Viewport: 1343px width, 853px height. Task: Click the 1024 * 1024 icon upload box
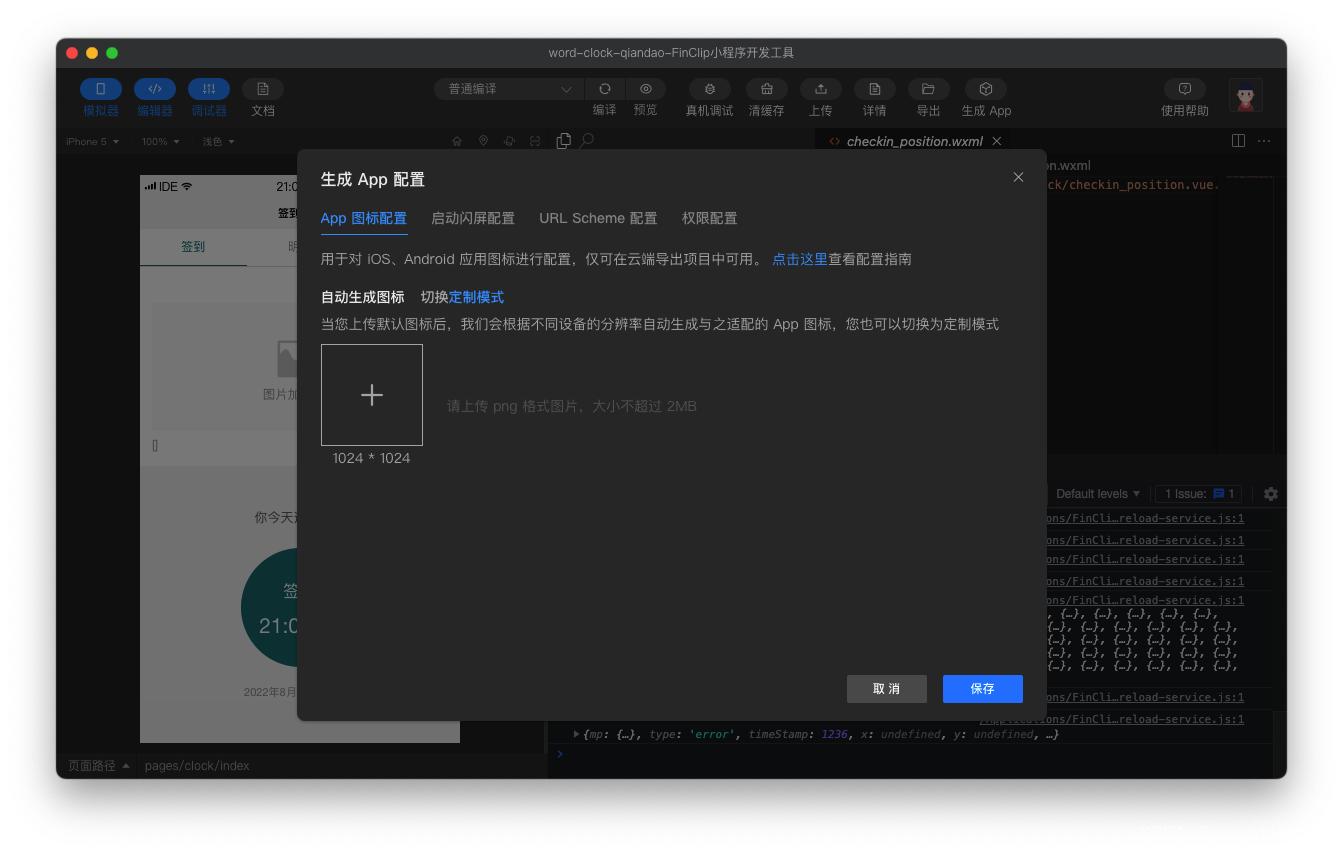[x=372, y=395]
